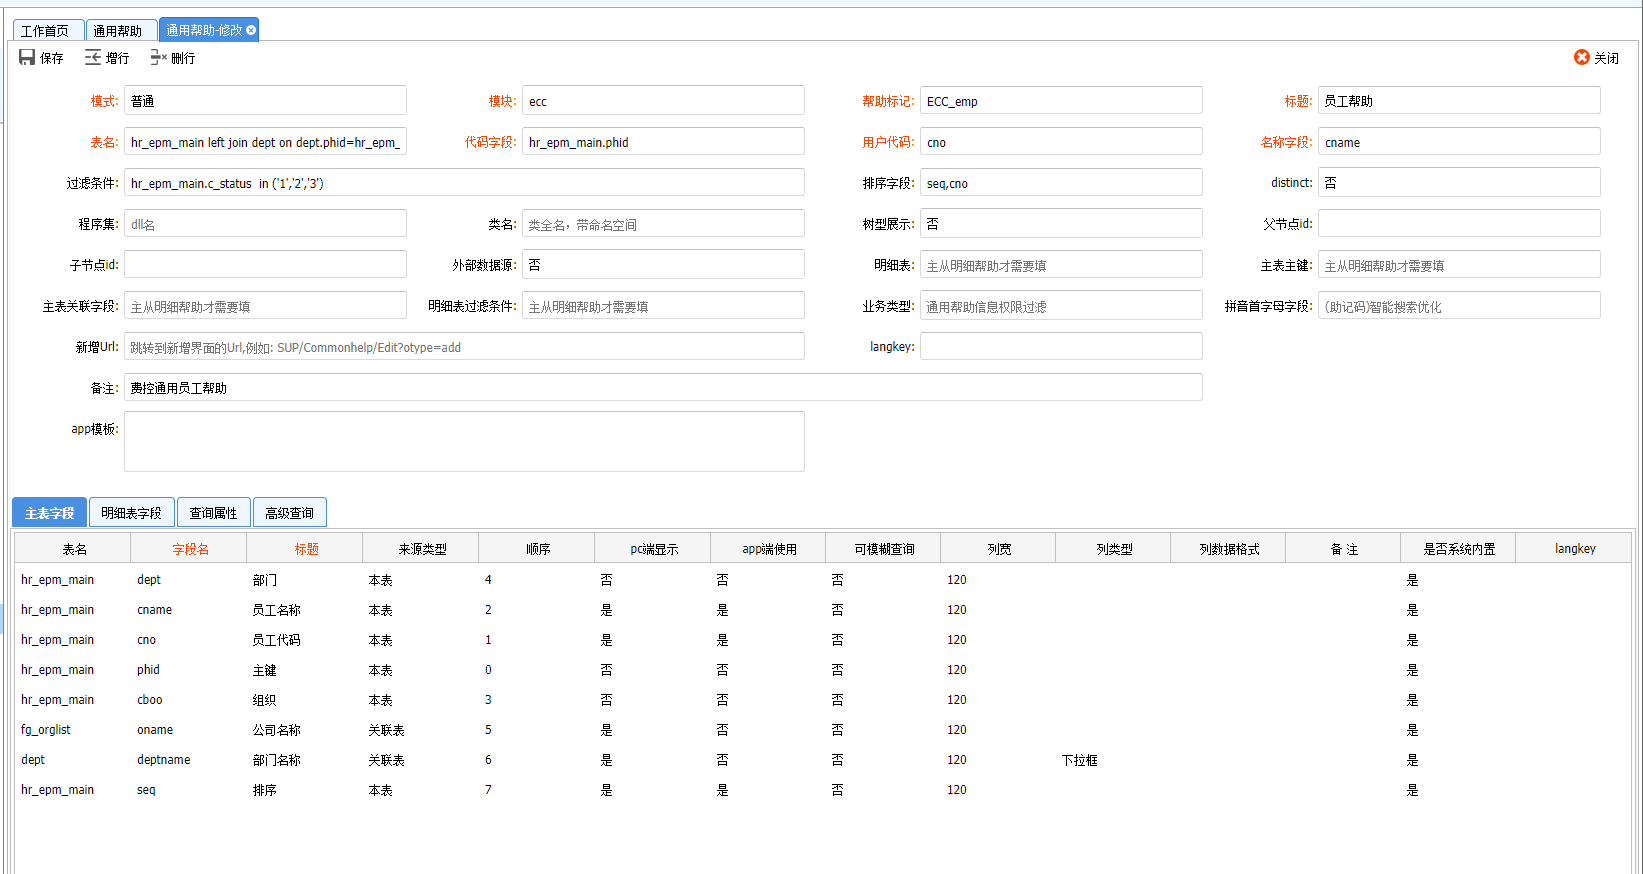The height and width of the screenshot is (874, 1643).
Task: Click the 主表关联字段 input field
Action: point(265,305)
